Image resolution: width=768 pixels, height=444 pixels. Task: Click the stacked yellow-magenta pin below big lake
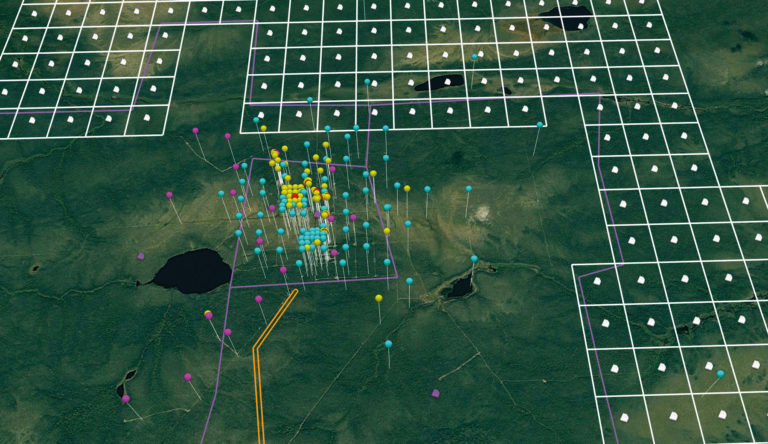[x=208, y=315]
